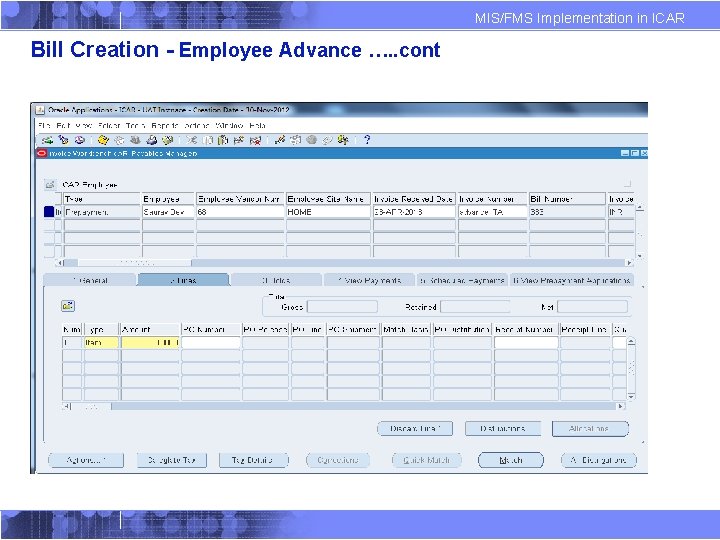Switch to View Prepayment Applications tab

(572, 280)
